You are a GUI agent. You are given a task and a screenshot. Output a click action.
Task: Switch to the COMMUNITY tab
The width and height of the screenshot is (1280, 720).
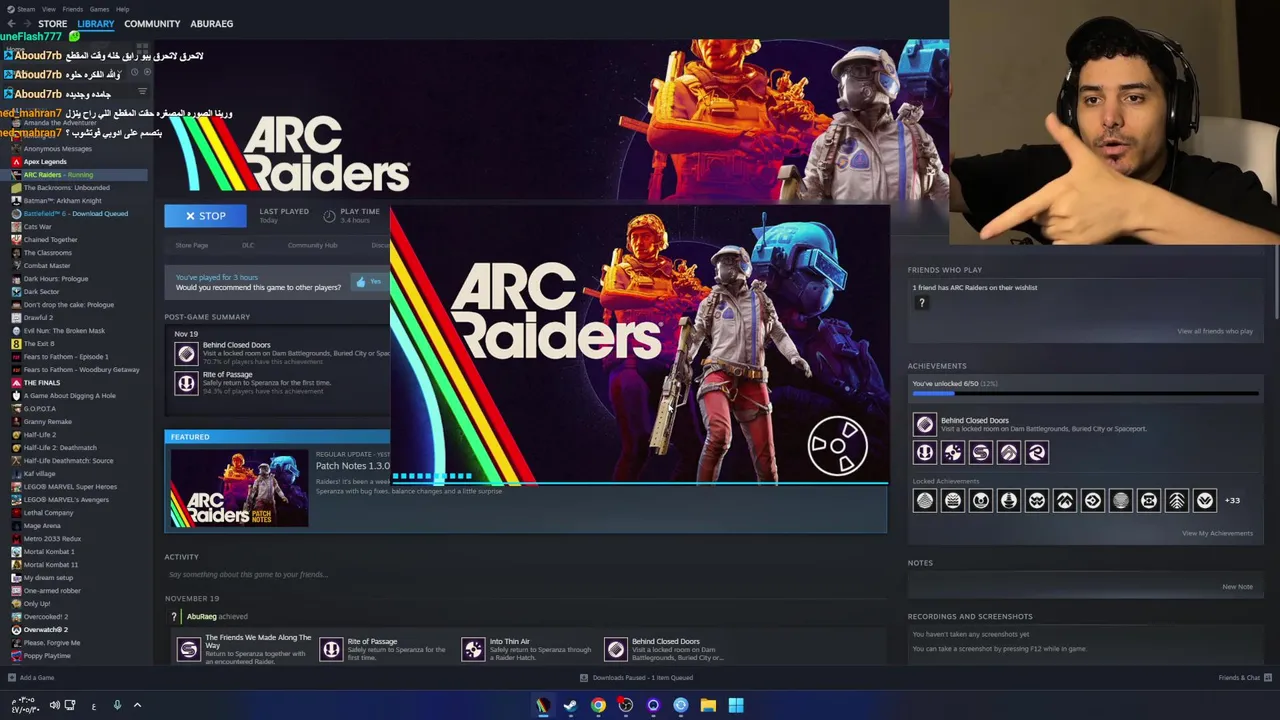click(152, 24)
